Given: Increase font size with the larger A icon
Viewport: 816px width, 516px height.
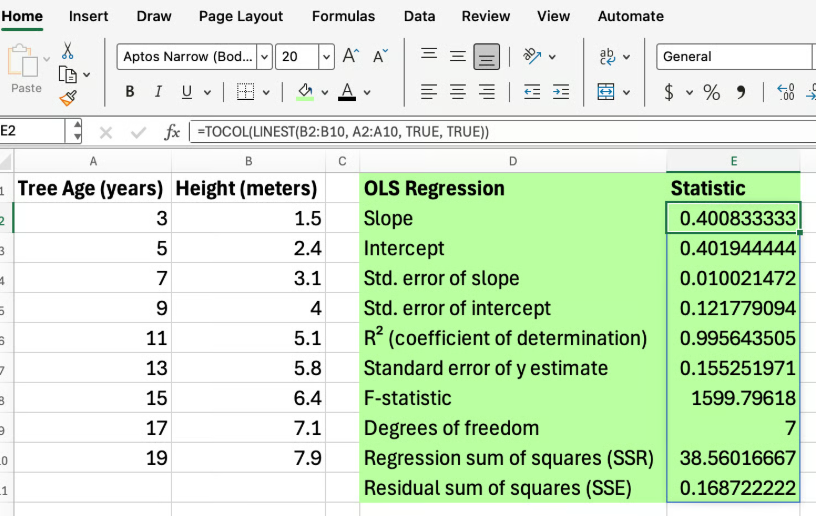Looking at the screenshot, I should click(351, 57).
